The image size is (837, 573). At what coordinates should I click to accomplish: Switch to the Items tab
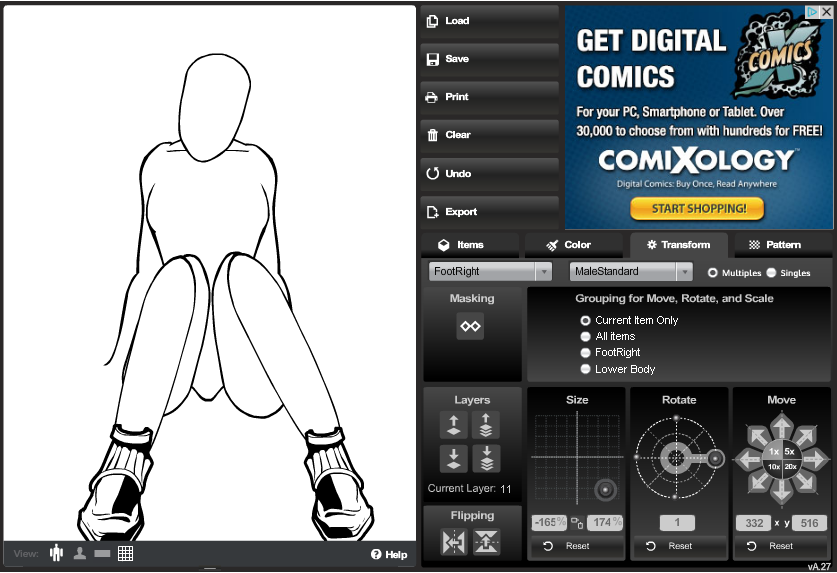pos(469,245)
